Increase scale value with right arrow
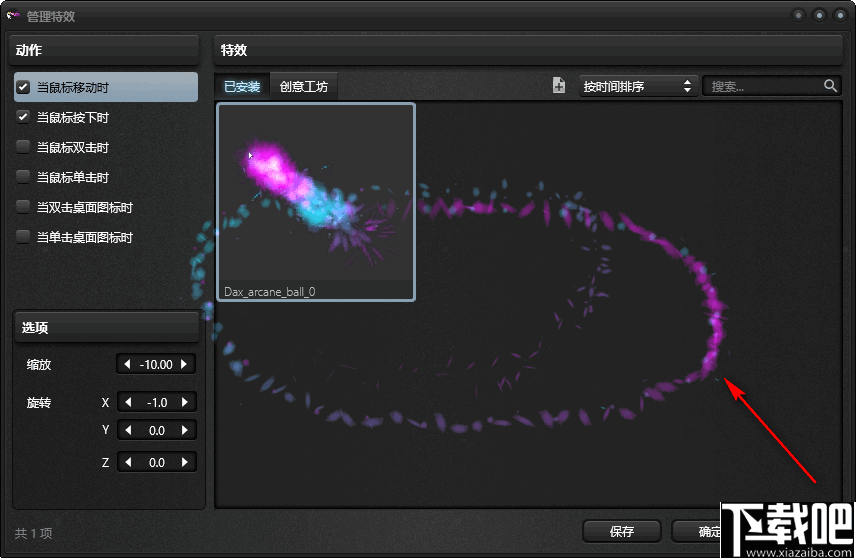 [184, 364]
